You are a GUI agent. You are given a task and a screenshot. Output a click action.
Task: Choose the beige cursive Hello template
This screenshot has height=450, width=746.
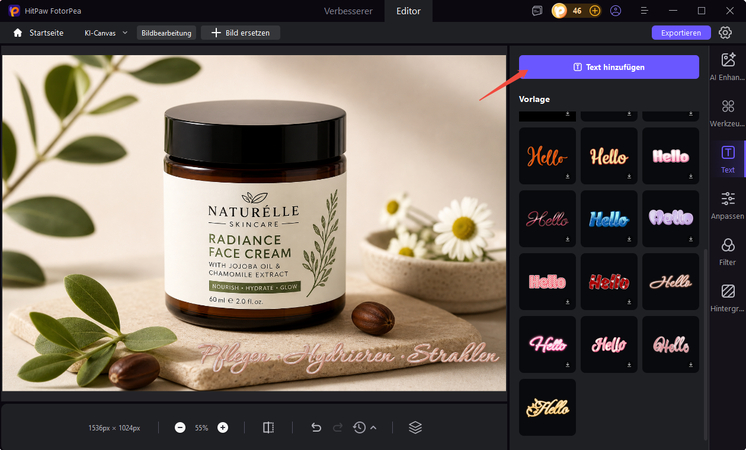coord(670,282)
